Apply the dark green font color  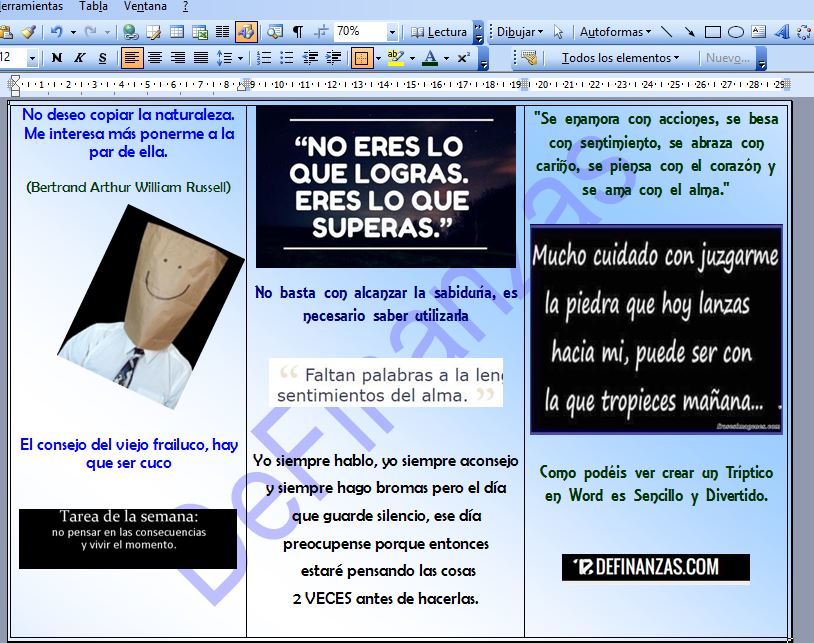pos(430,58)
